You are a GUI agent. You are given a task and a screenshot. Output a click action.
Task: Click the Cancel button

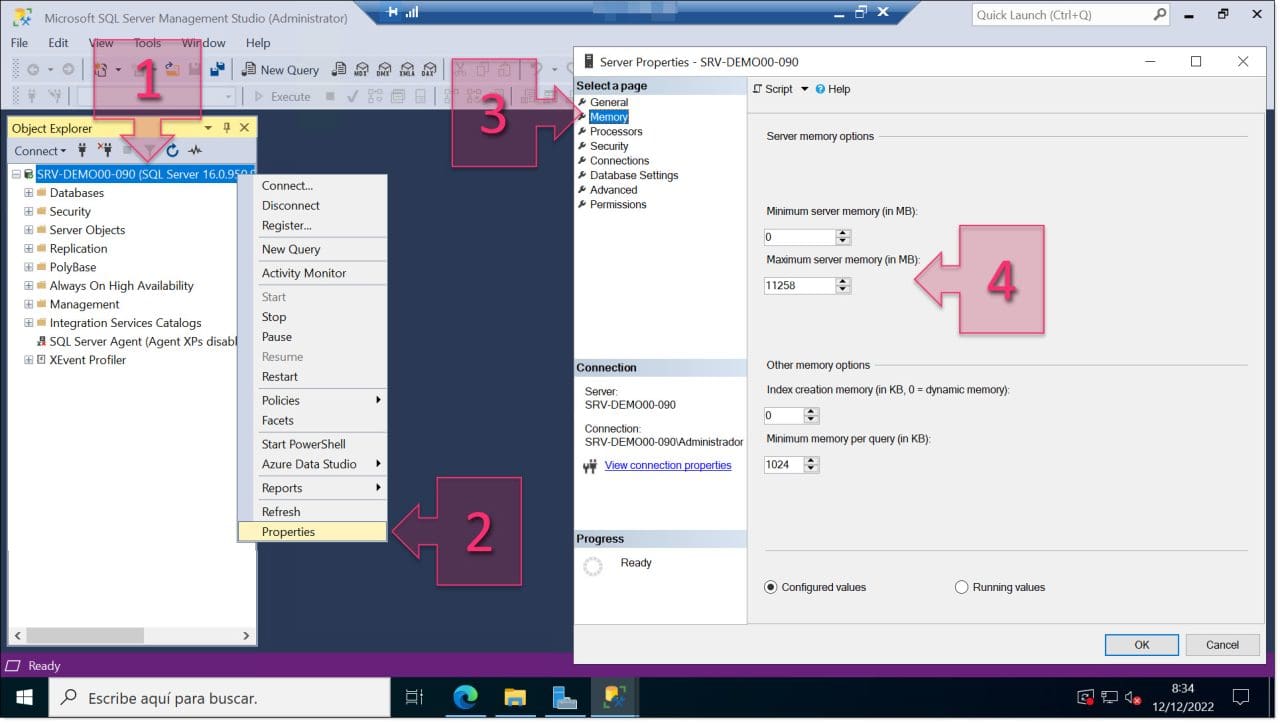[x=1222, y=645]
